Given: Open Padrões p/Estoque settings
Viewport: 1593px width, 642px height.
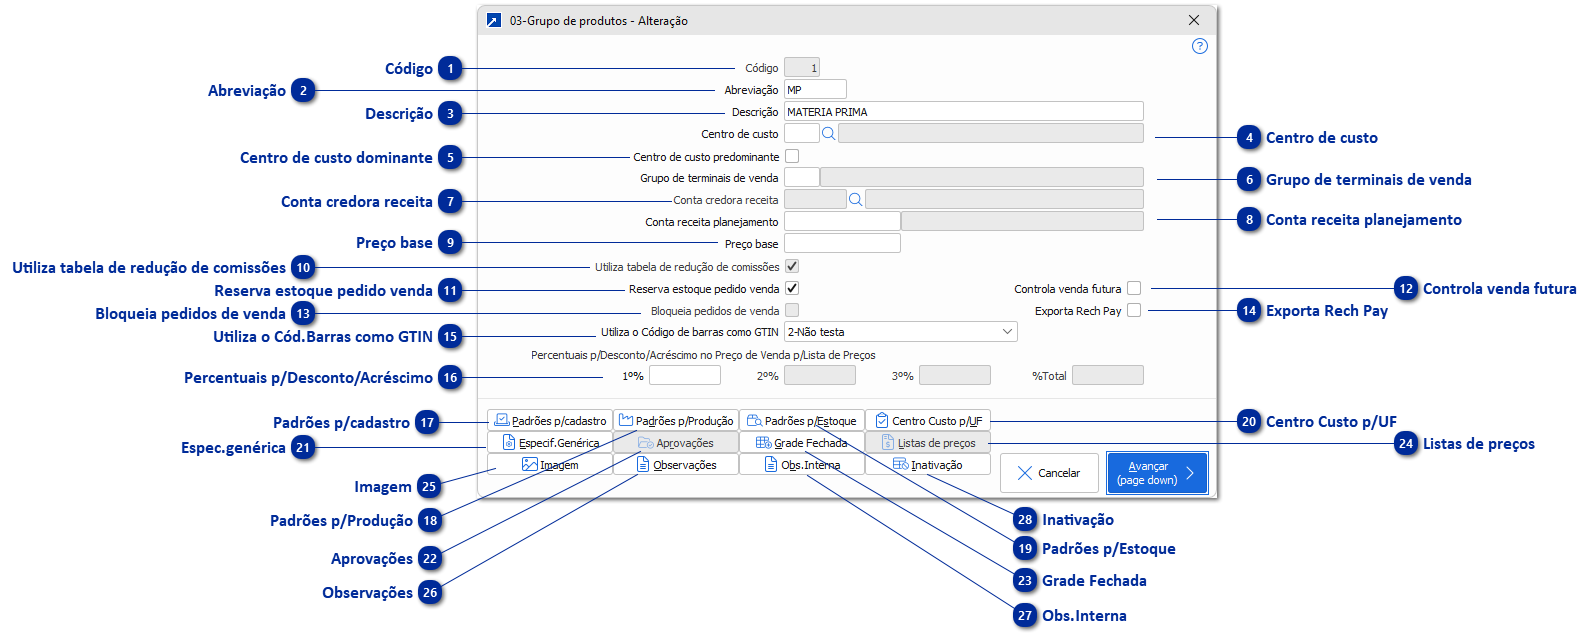Looking at the screenshot, I should point(802,421).
